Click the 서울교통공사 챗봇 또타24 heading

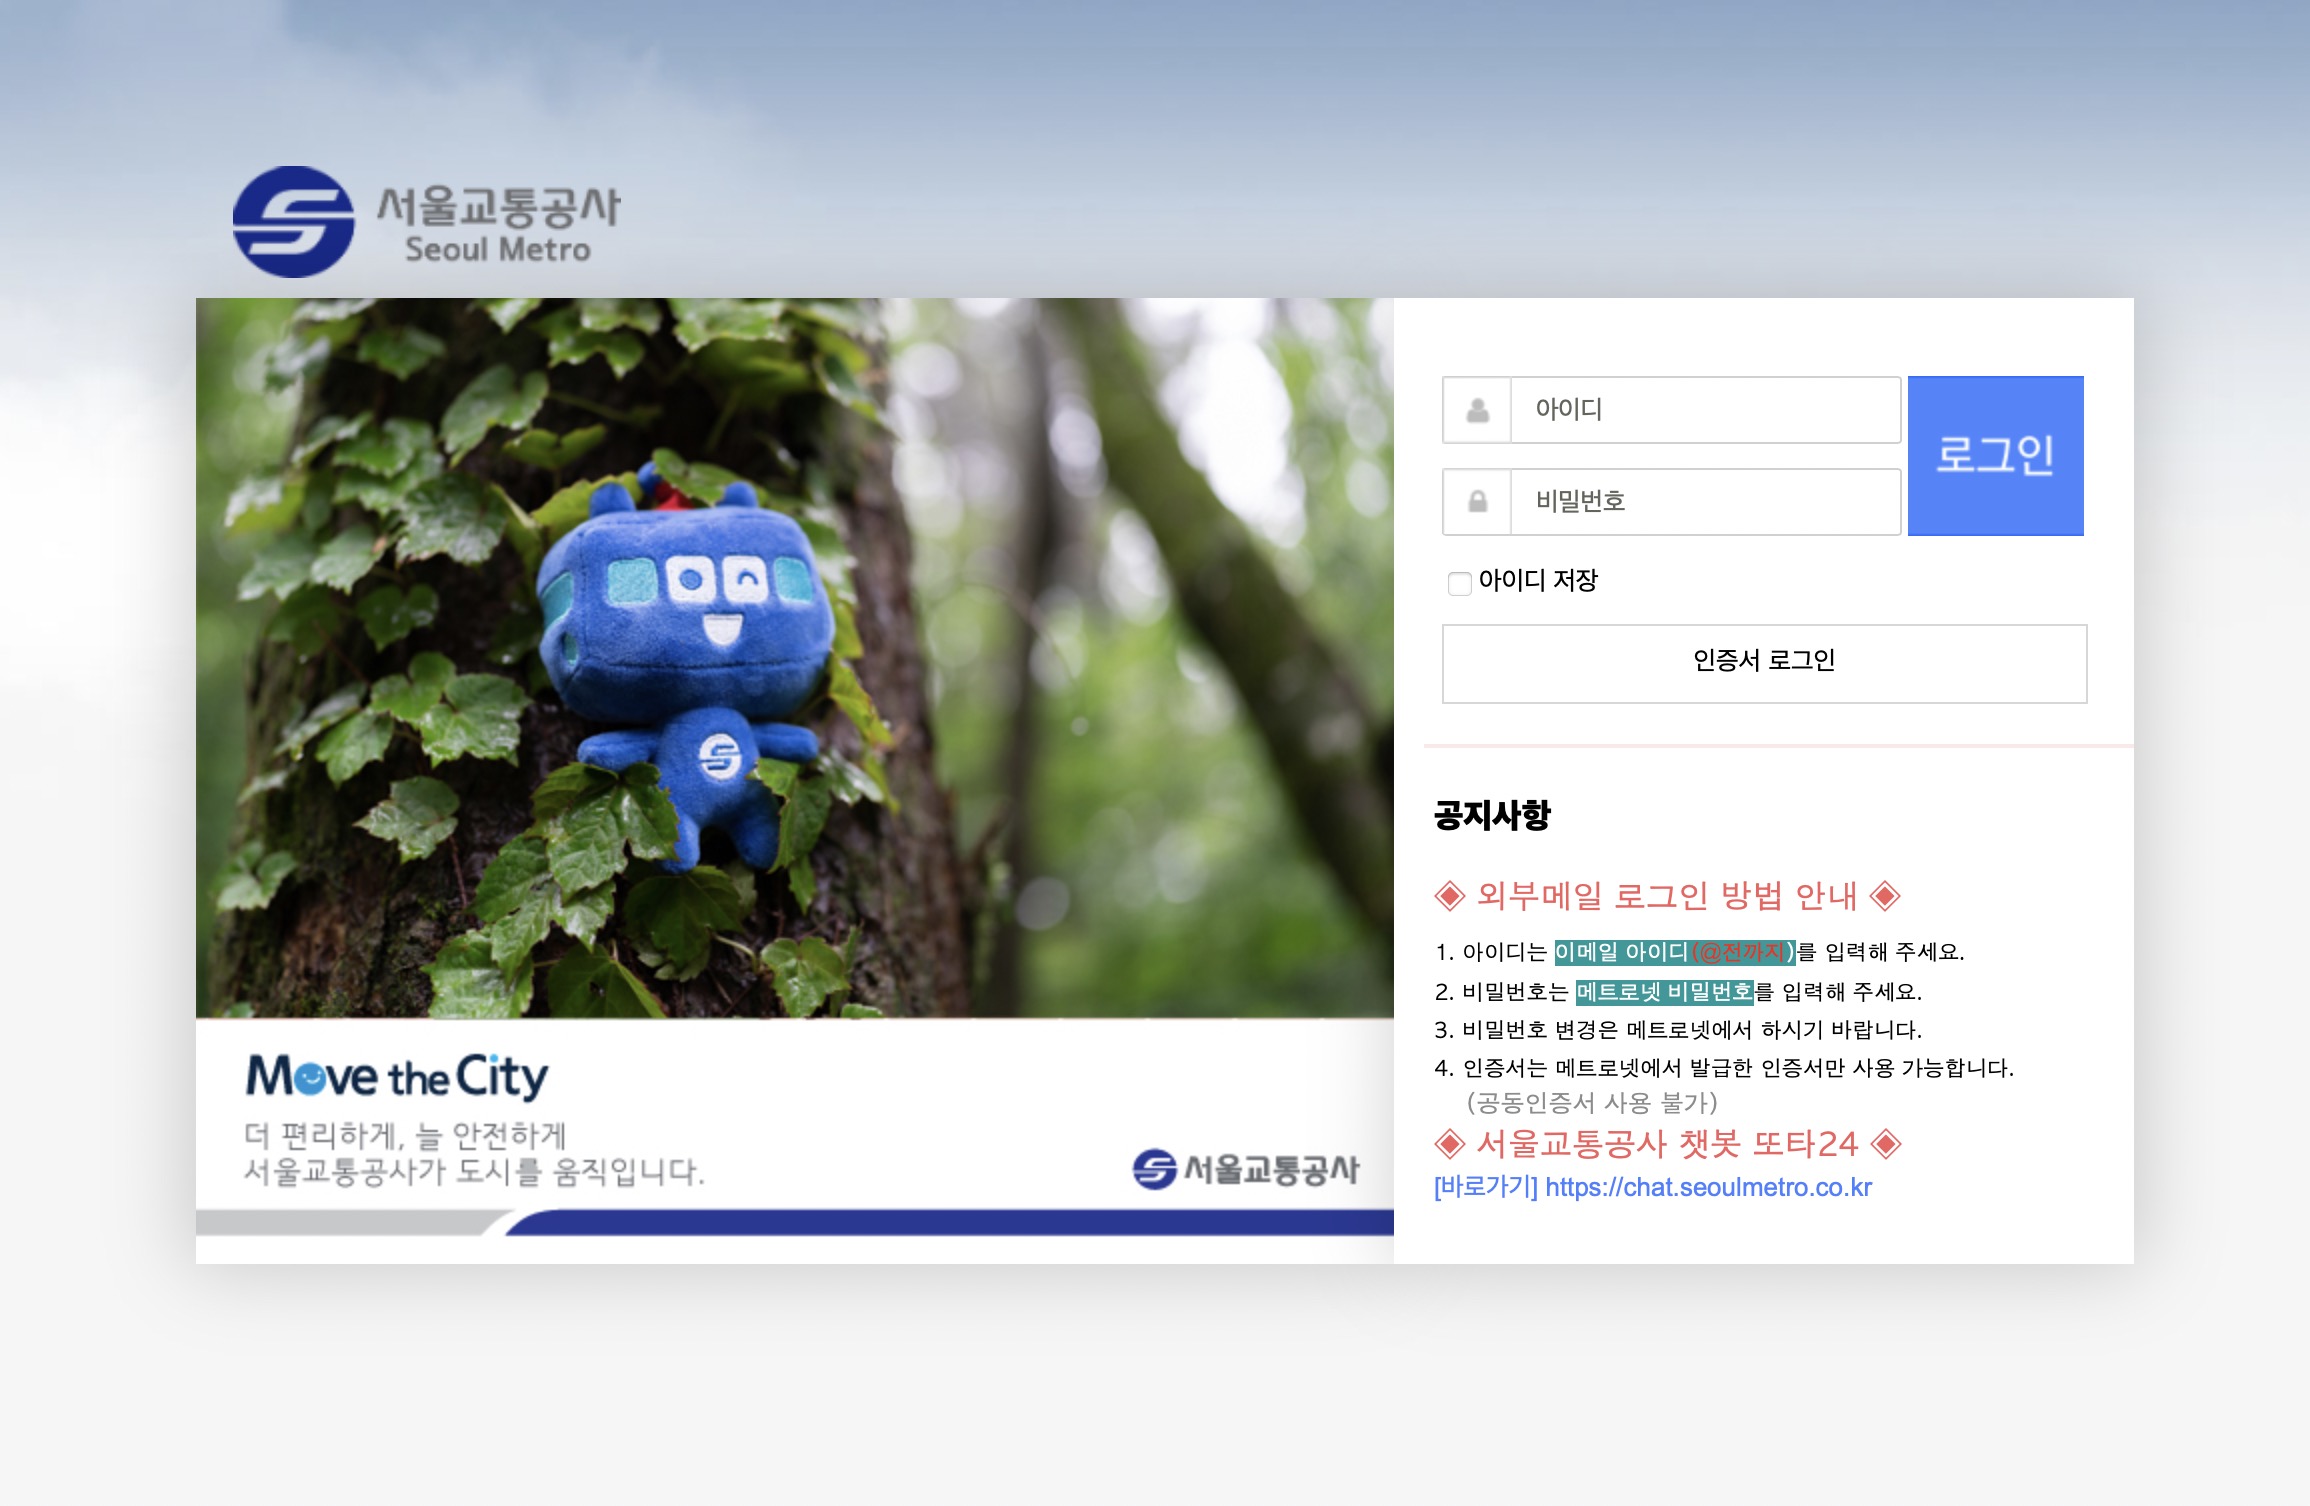1667,1144
